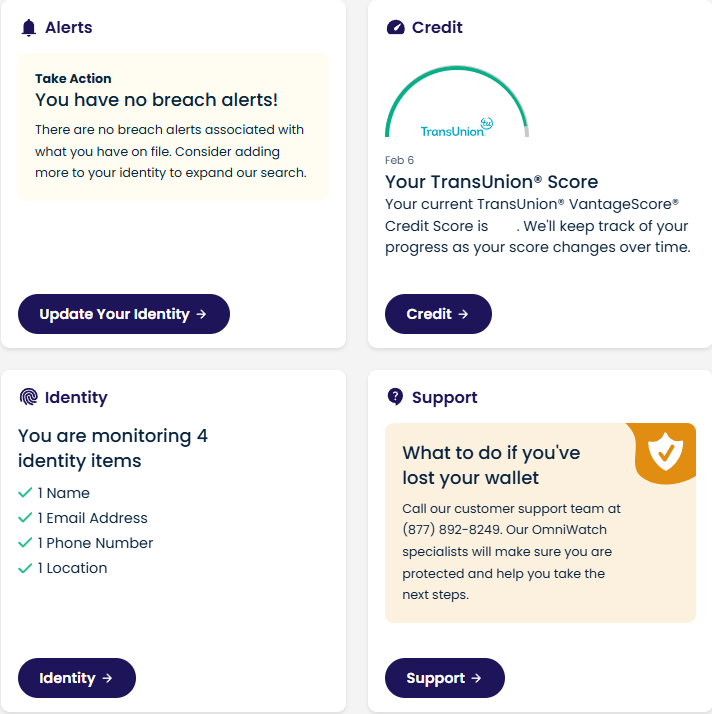Viewport: 712px width, 714px height.
Task: Click the TransUnion logo
Action: coord(457,128)
